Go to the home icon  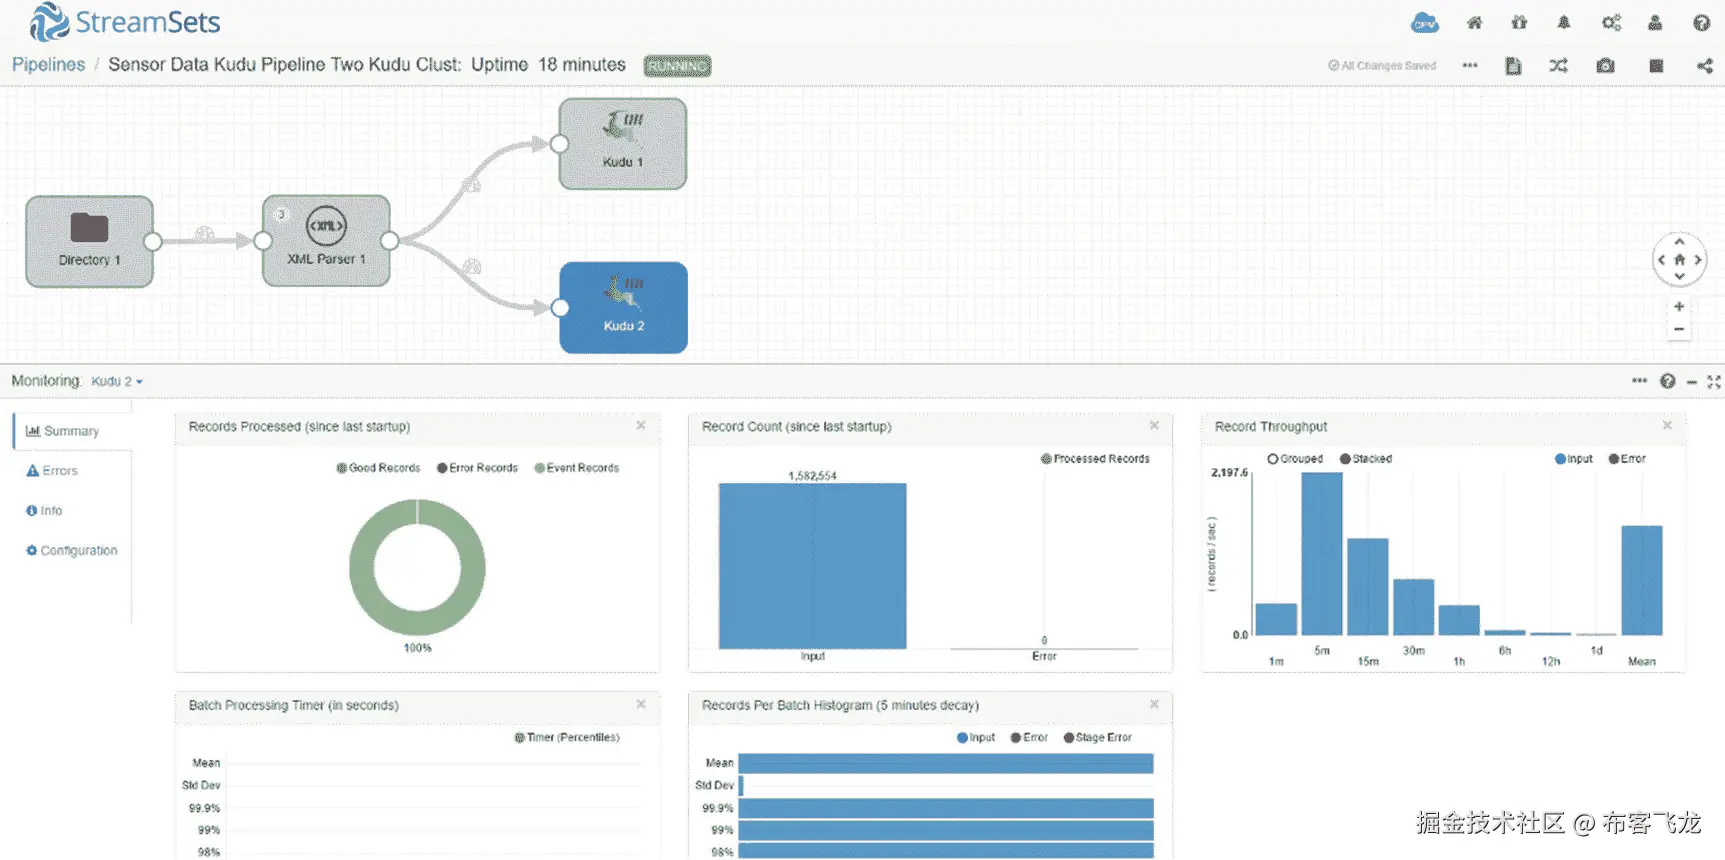[1474, 23]
